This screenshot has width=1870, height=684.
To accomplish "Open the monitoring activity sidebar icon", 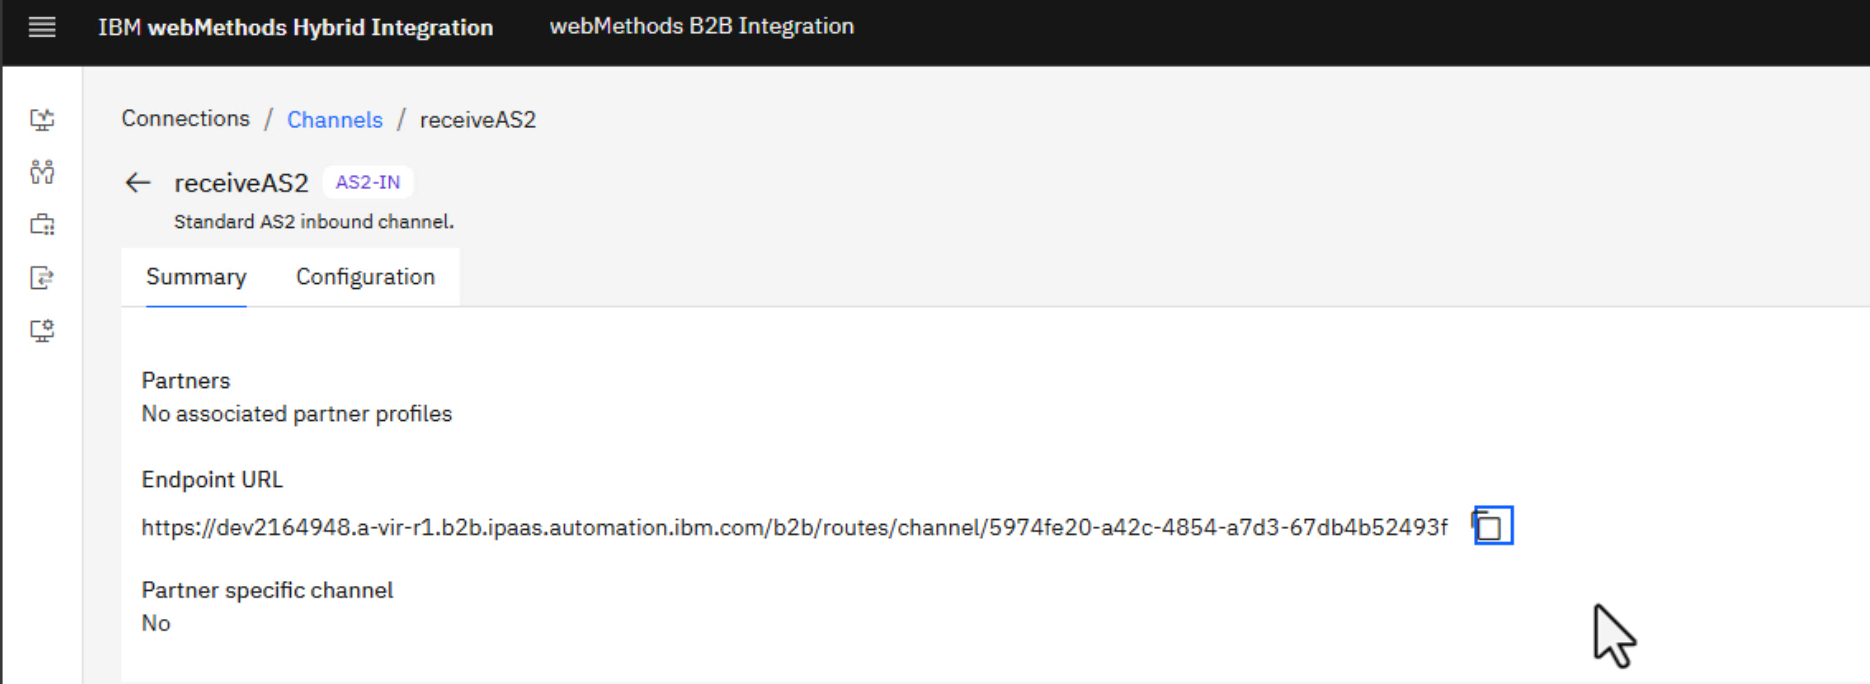I will coord(42,120).
